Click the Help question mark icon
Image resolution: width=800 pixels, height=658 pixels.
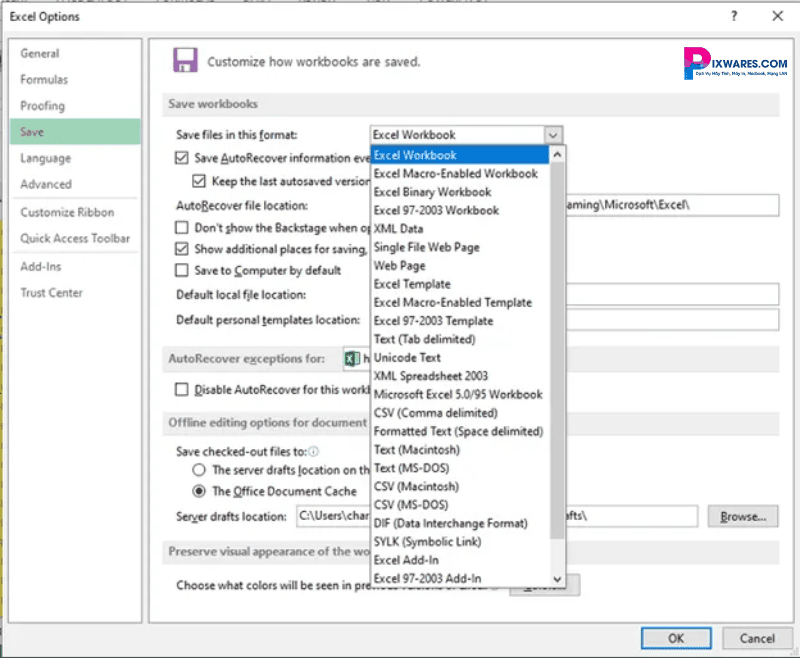click(734, 16)
